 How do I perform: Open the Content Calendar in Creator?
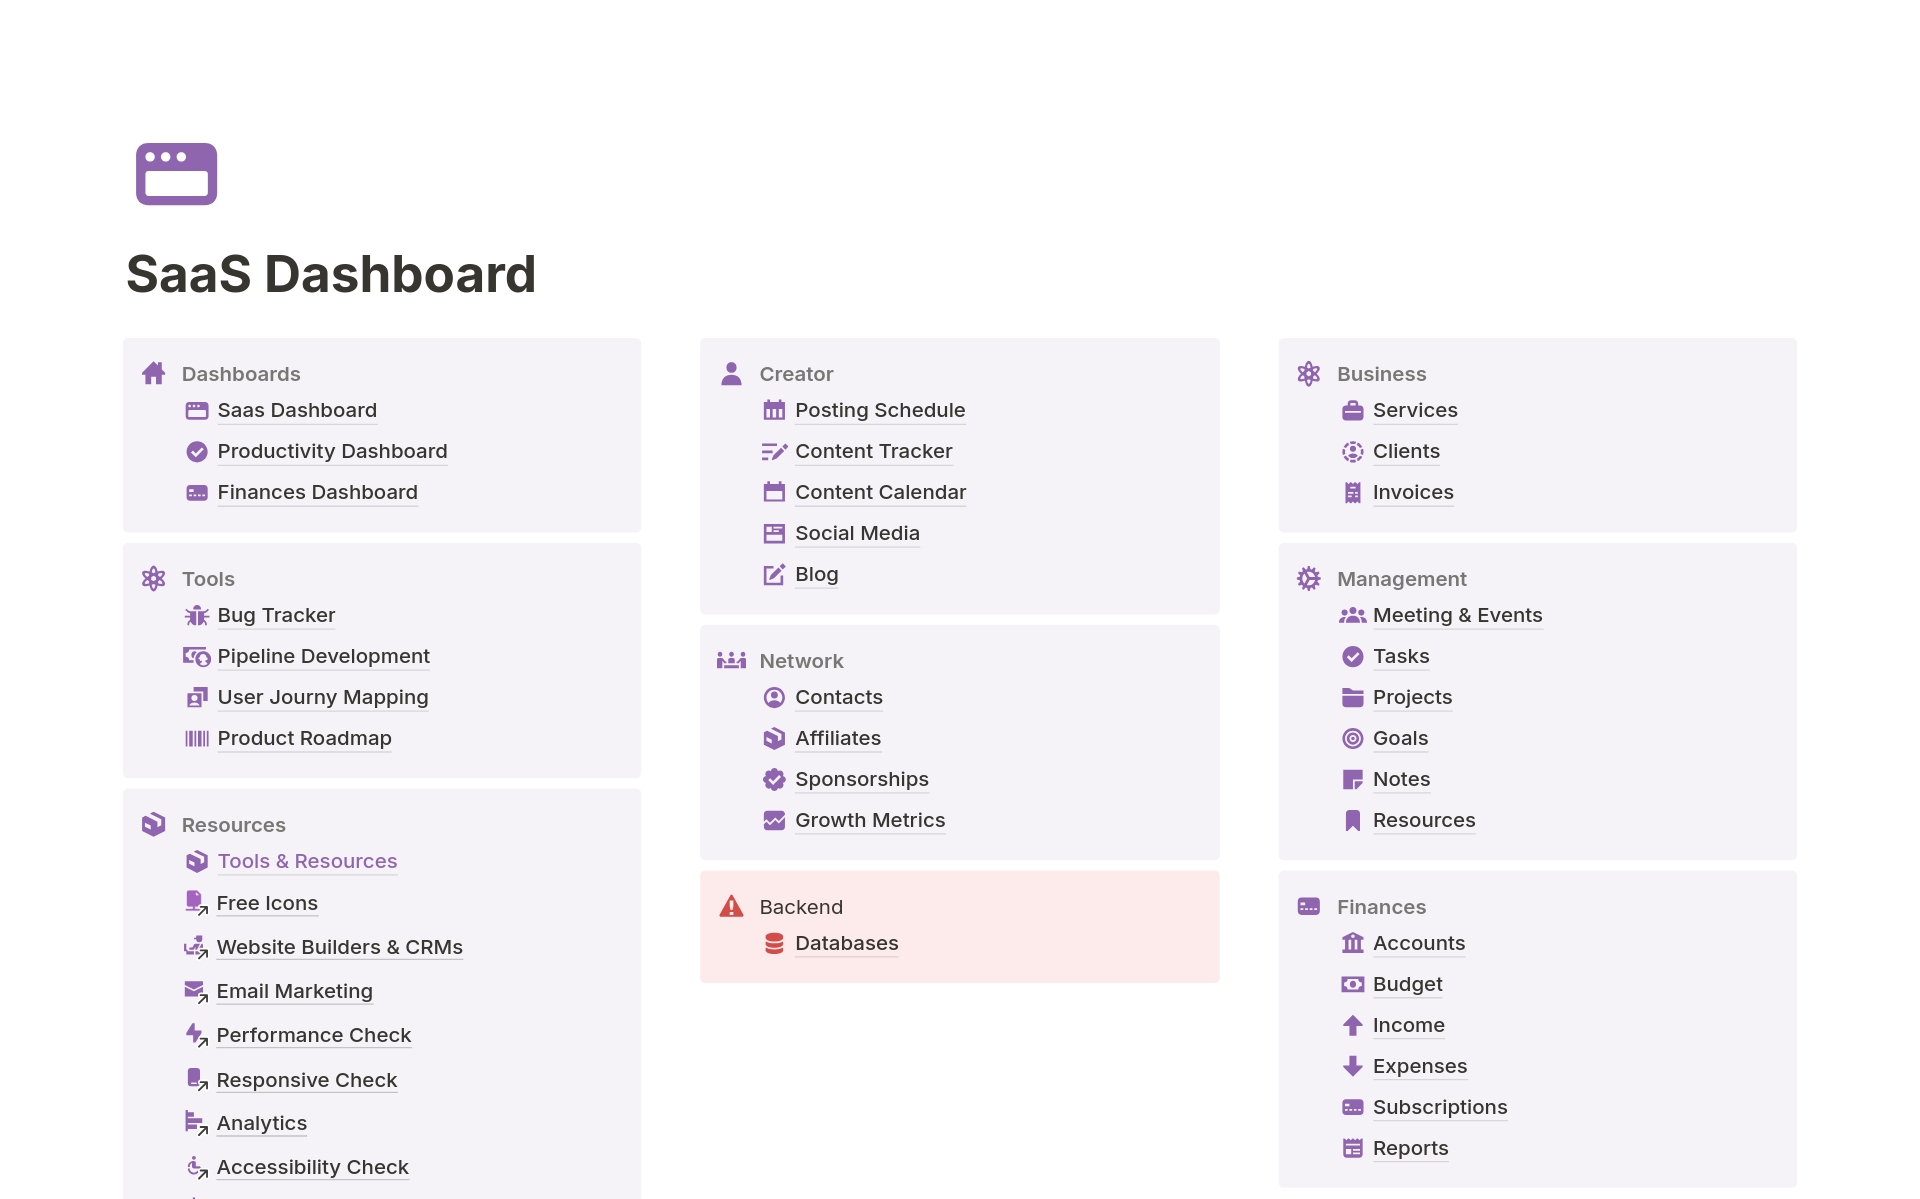click(x=880, y=490)
